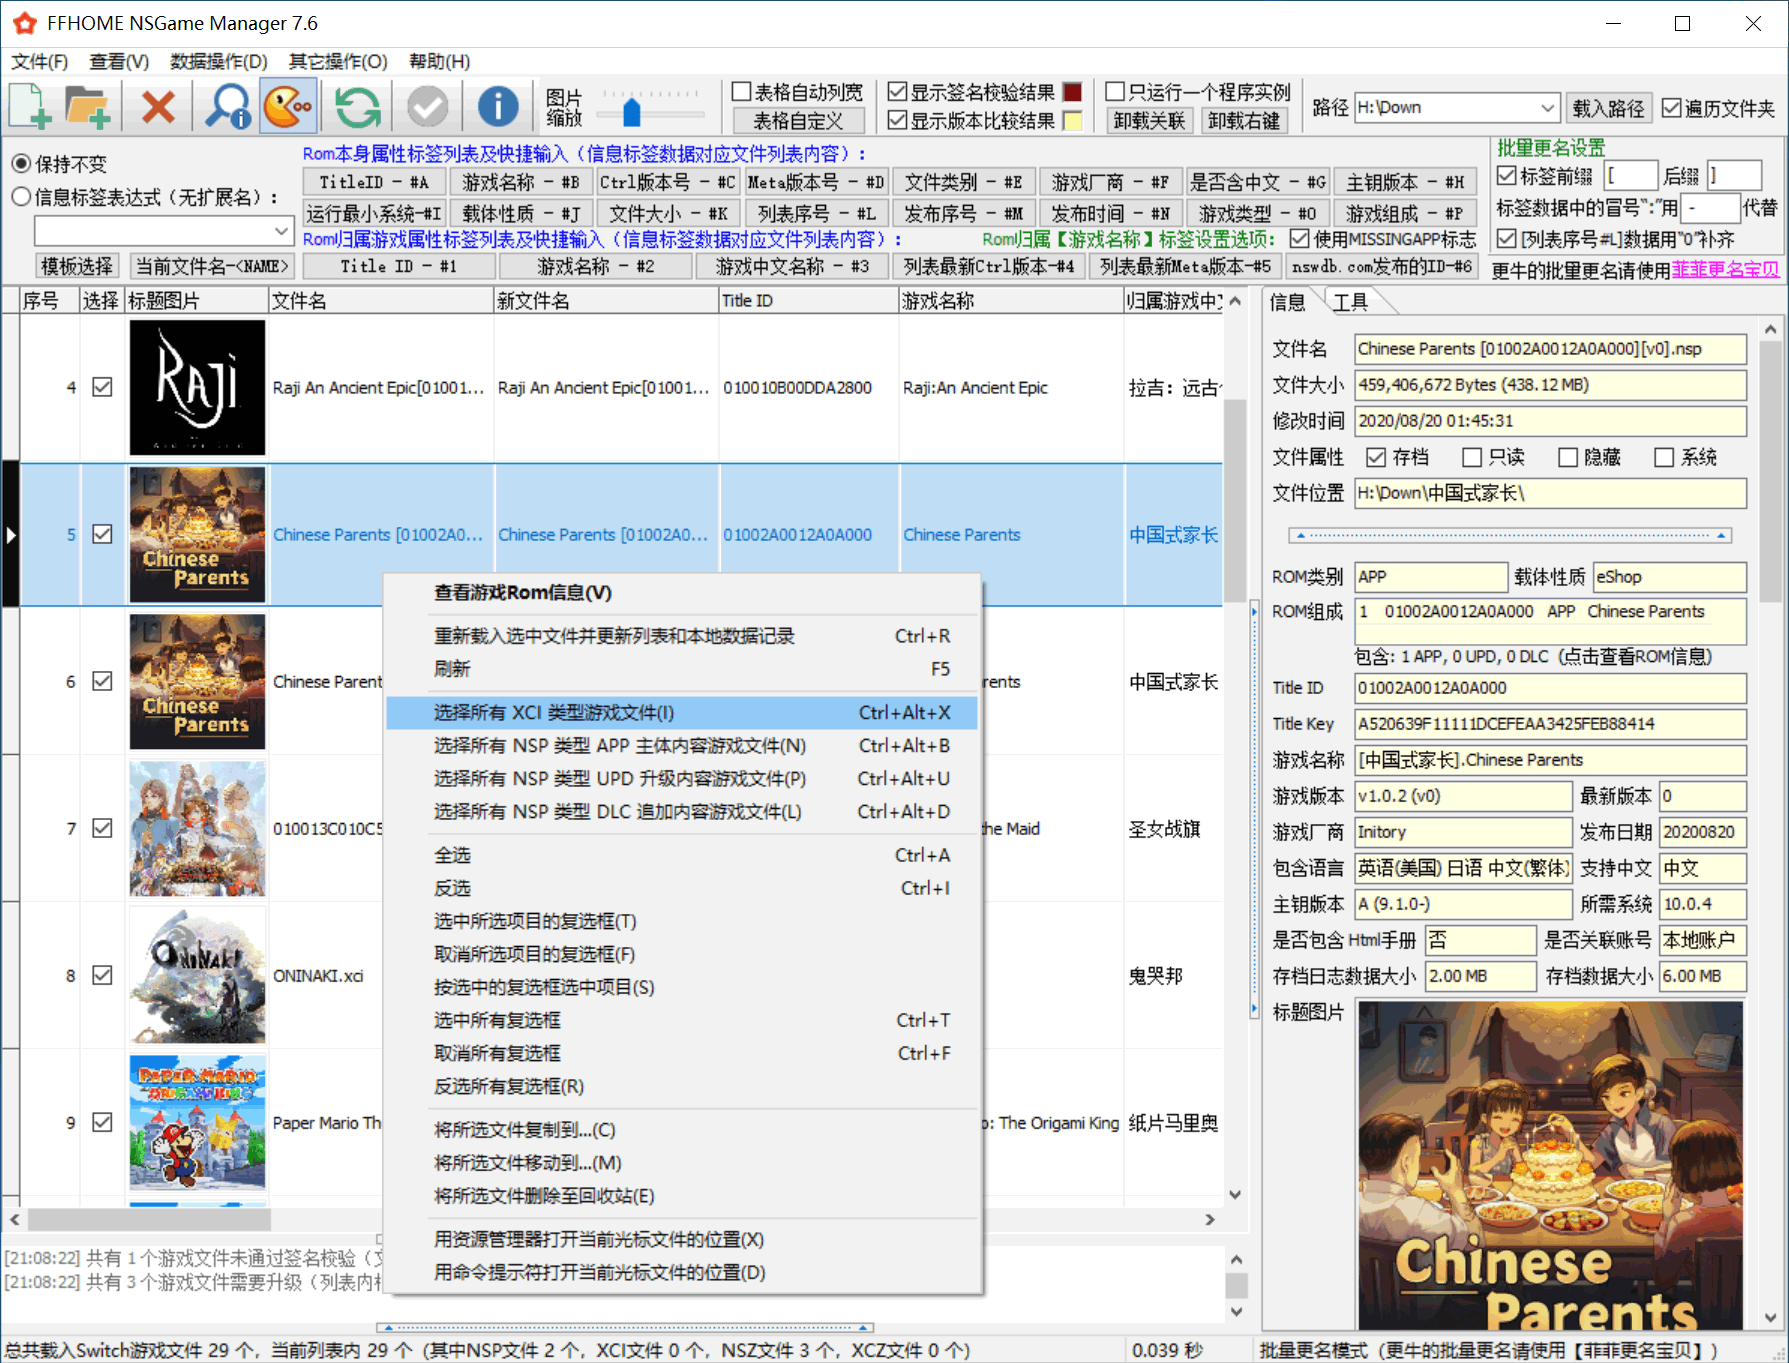Choose copy selected files to entry
Screen dimensions: 1789x1363
[x=681, y=1129]
